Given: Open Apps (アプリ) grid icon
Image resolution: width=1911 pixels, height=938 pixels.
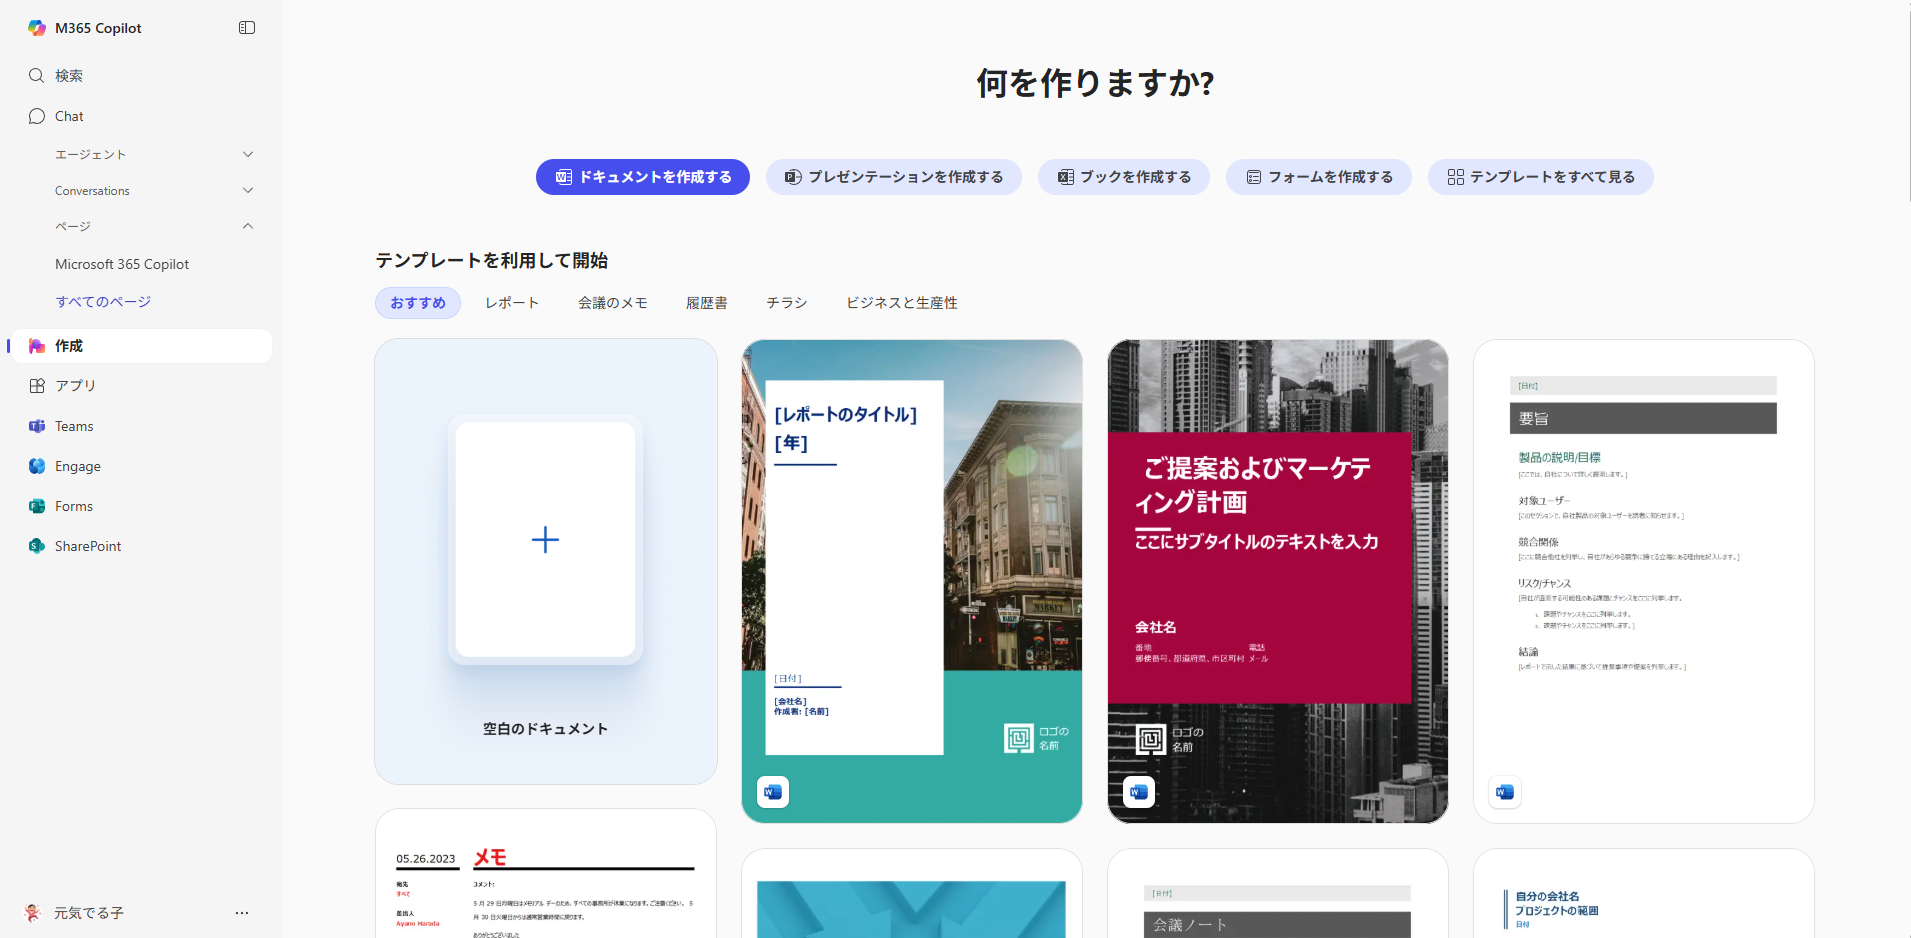Looking at the screenshot, I should pos(37,386).
